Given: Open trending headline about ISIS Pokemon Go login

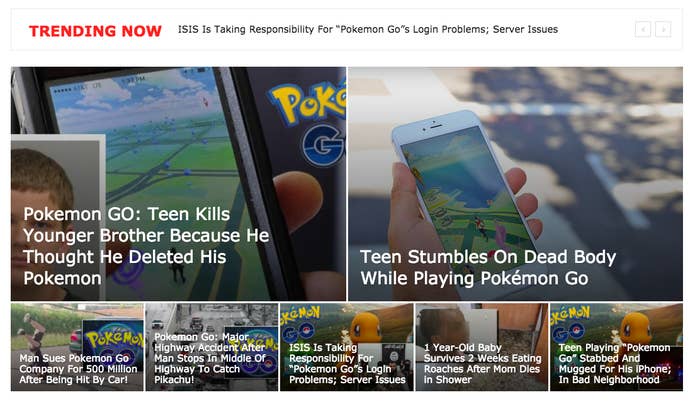Looking at the screenshot, I should pos(368,29).
